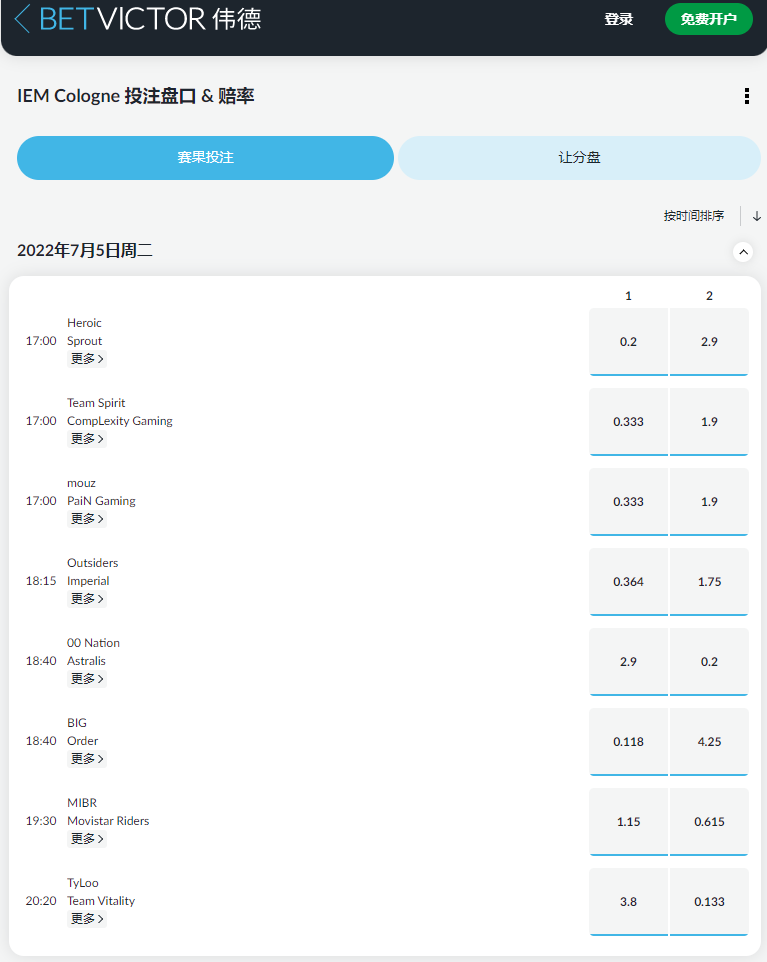Expand 更多 for TyLoo vs Team Vitality match
Image resolution: width=767 pixels, height=962 pixels.
(86, 918)
